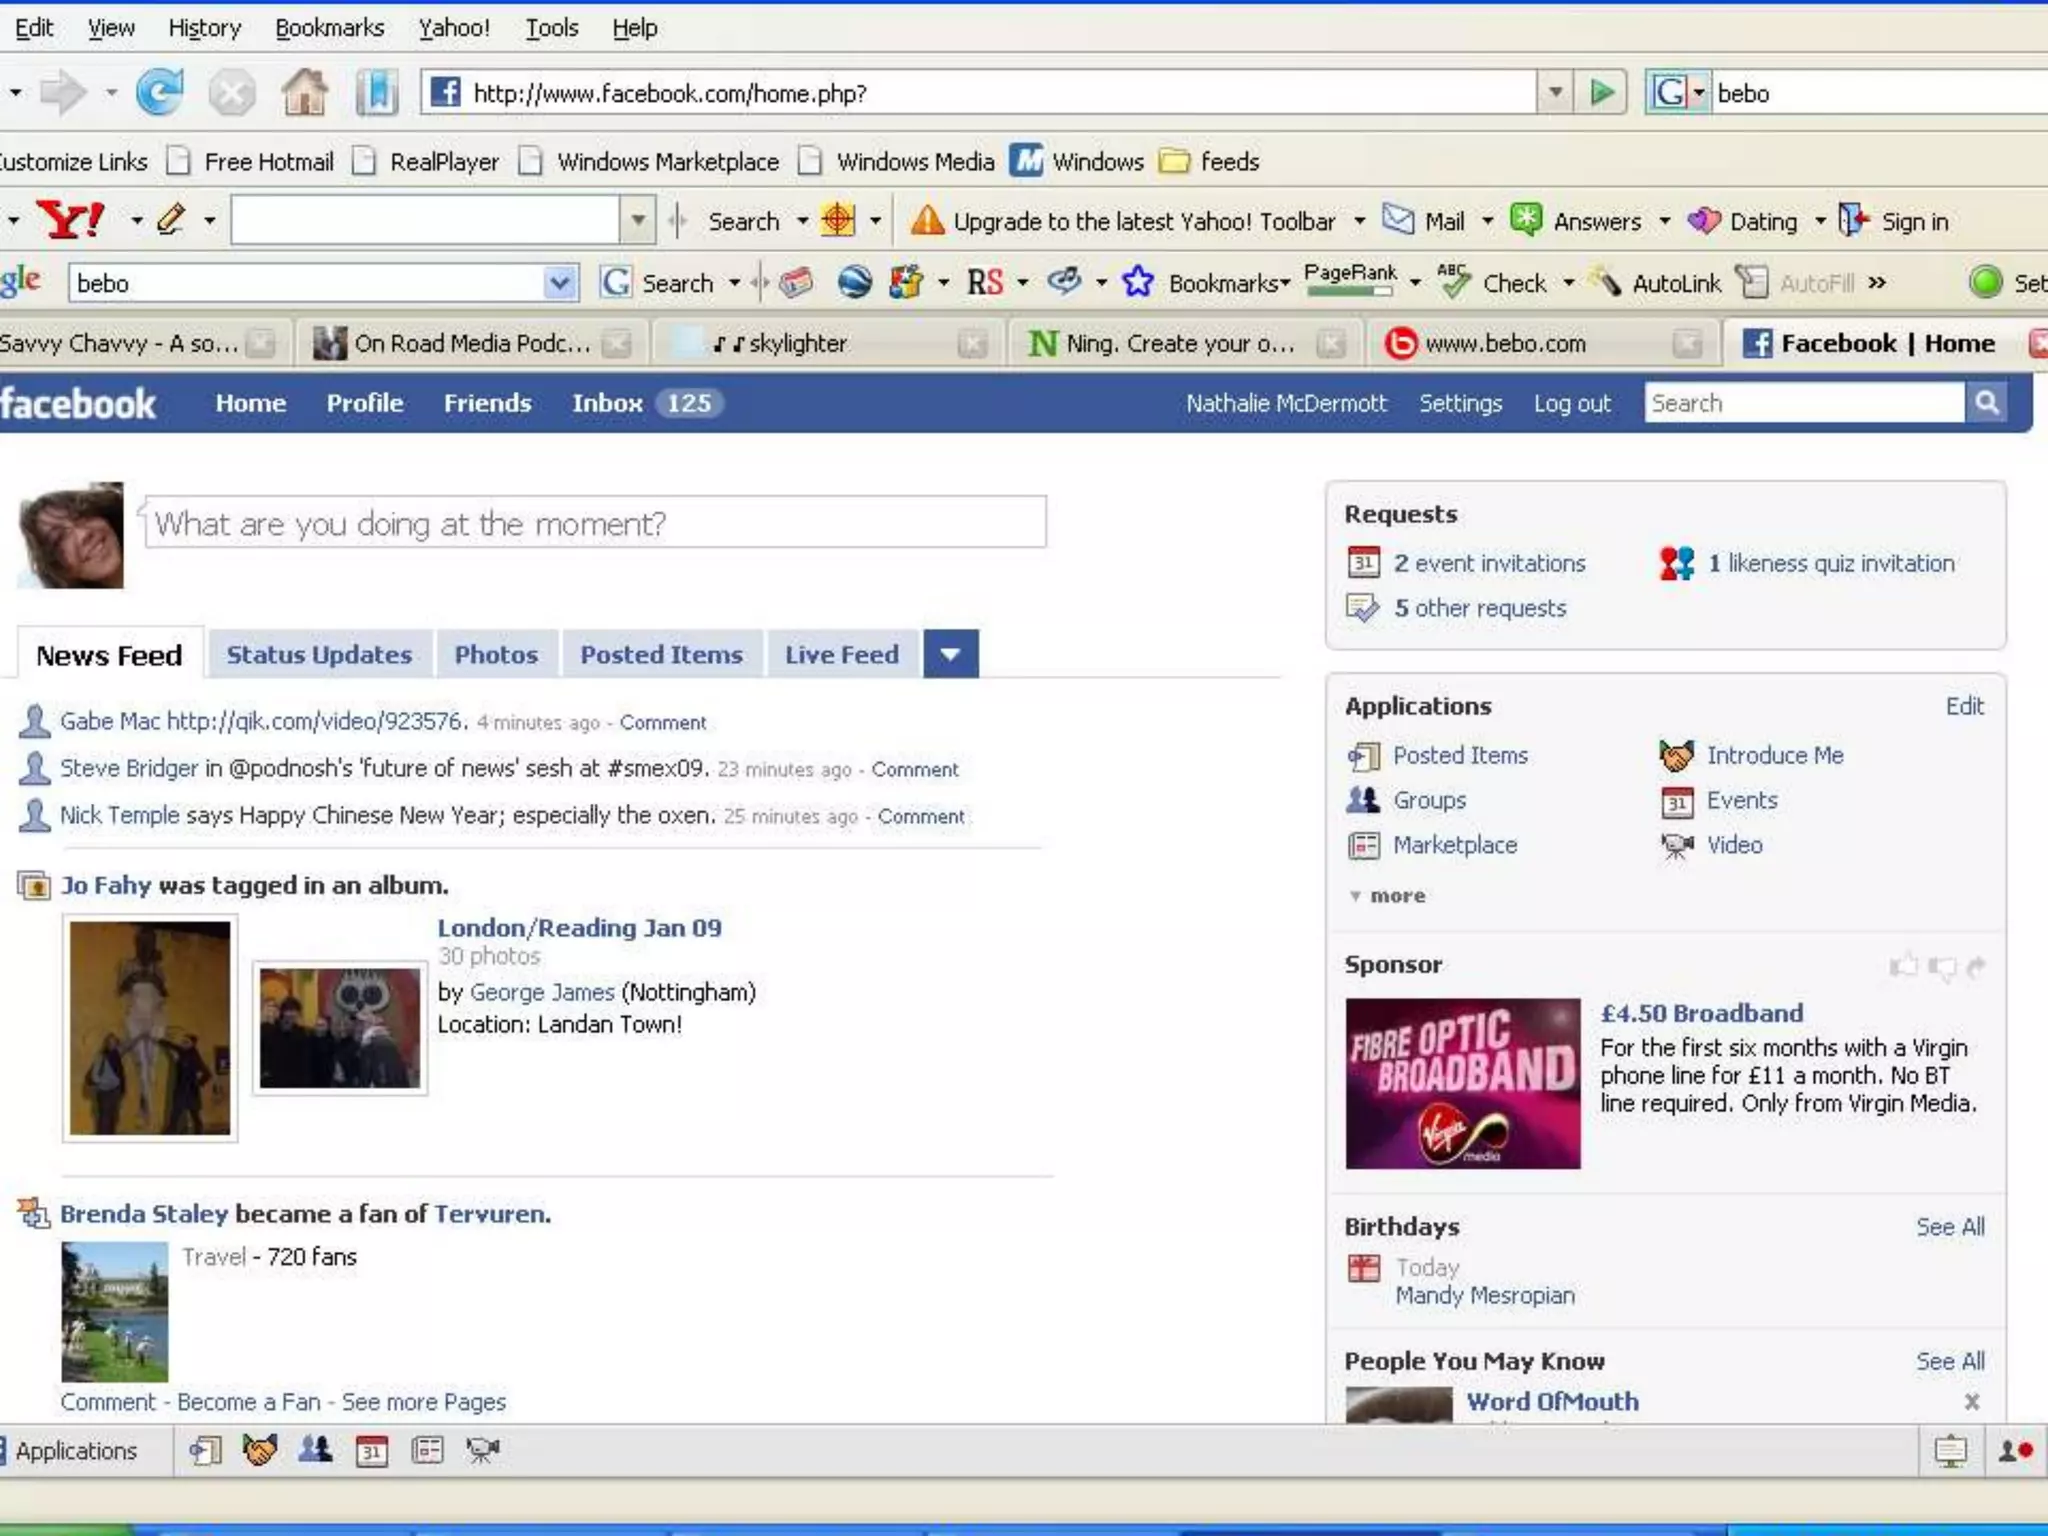Viewport: 2048px width, 1536px height.
Task: Click the browser bookmarks sidebar icon
Action: (x=377, y=93)
